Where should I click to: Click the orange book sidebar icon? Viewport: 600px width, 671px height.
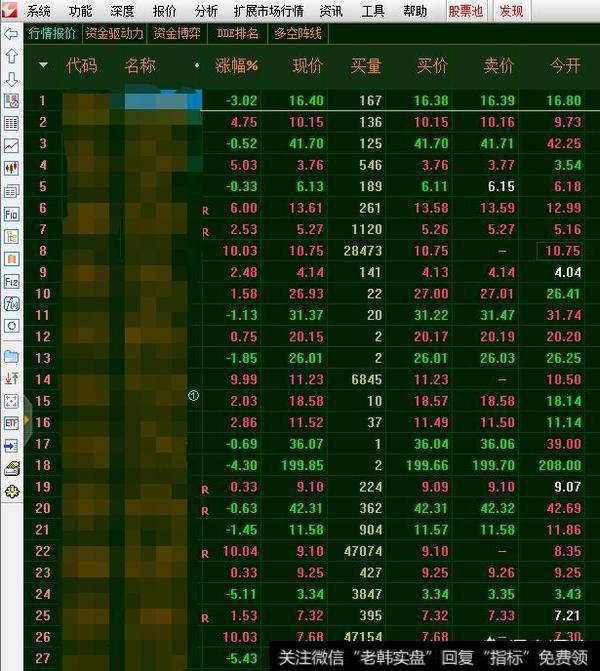click(11, 258)
